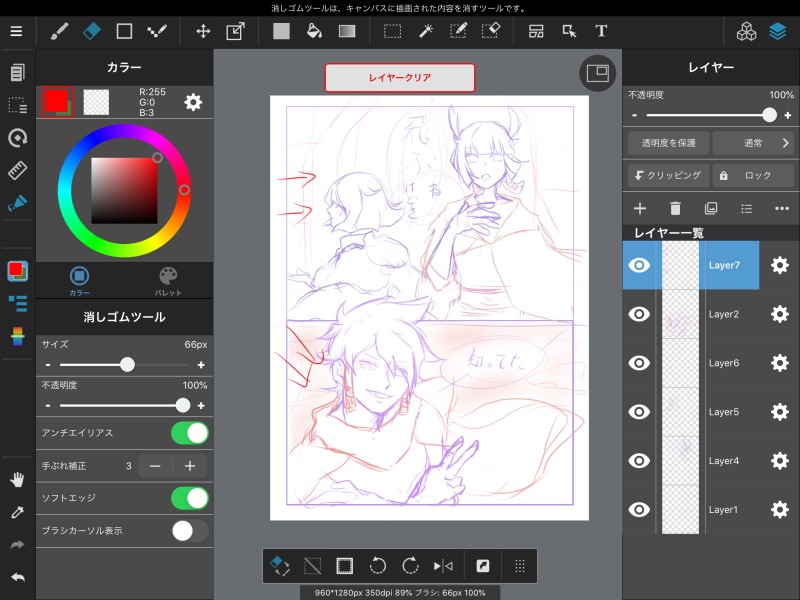Select the Hand pan tool

coord(17,480)
